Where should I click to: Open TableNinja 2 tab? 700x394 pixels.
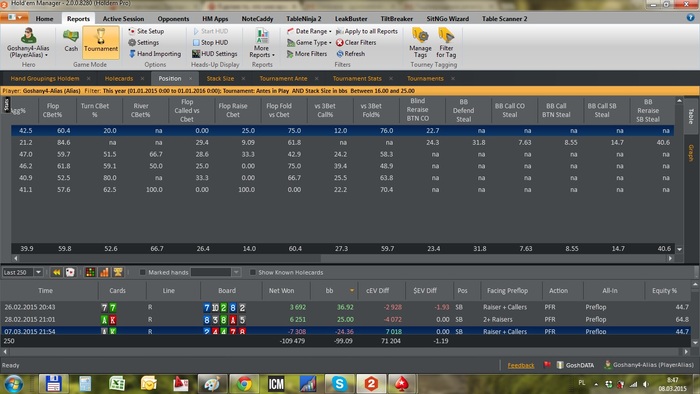[304, 19]
